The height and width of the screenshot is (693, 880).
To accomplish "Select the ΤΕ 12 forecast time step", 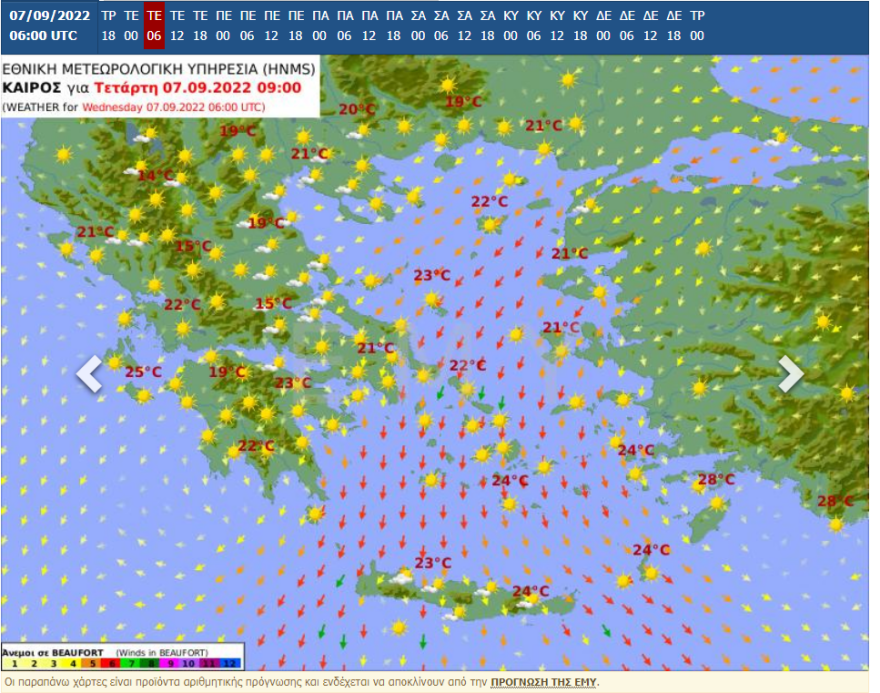I will point(177,26).
